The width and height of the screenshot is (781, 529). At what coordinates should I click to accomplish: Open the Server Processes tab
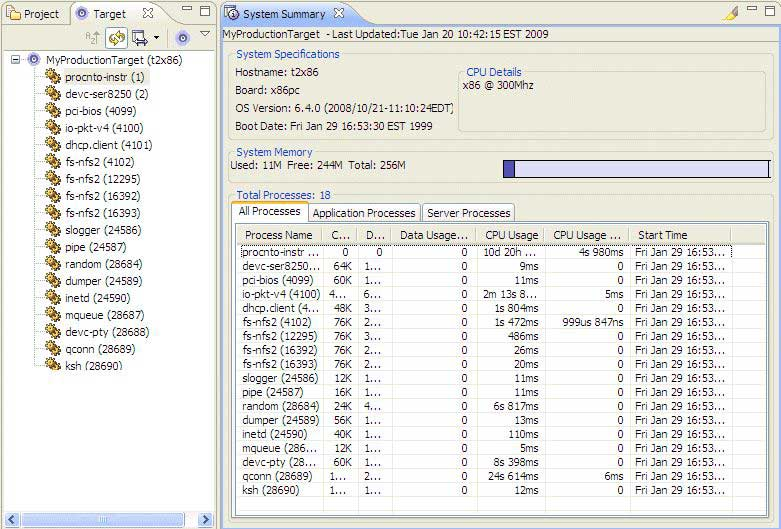point(468,213)
